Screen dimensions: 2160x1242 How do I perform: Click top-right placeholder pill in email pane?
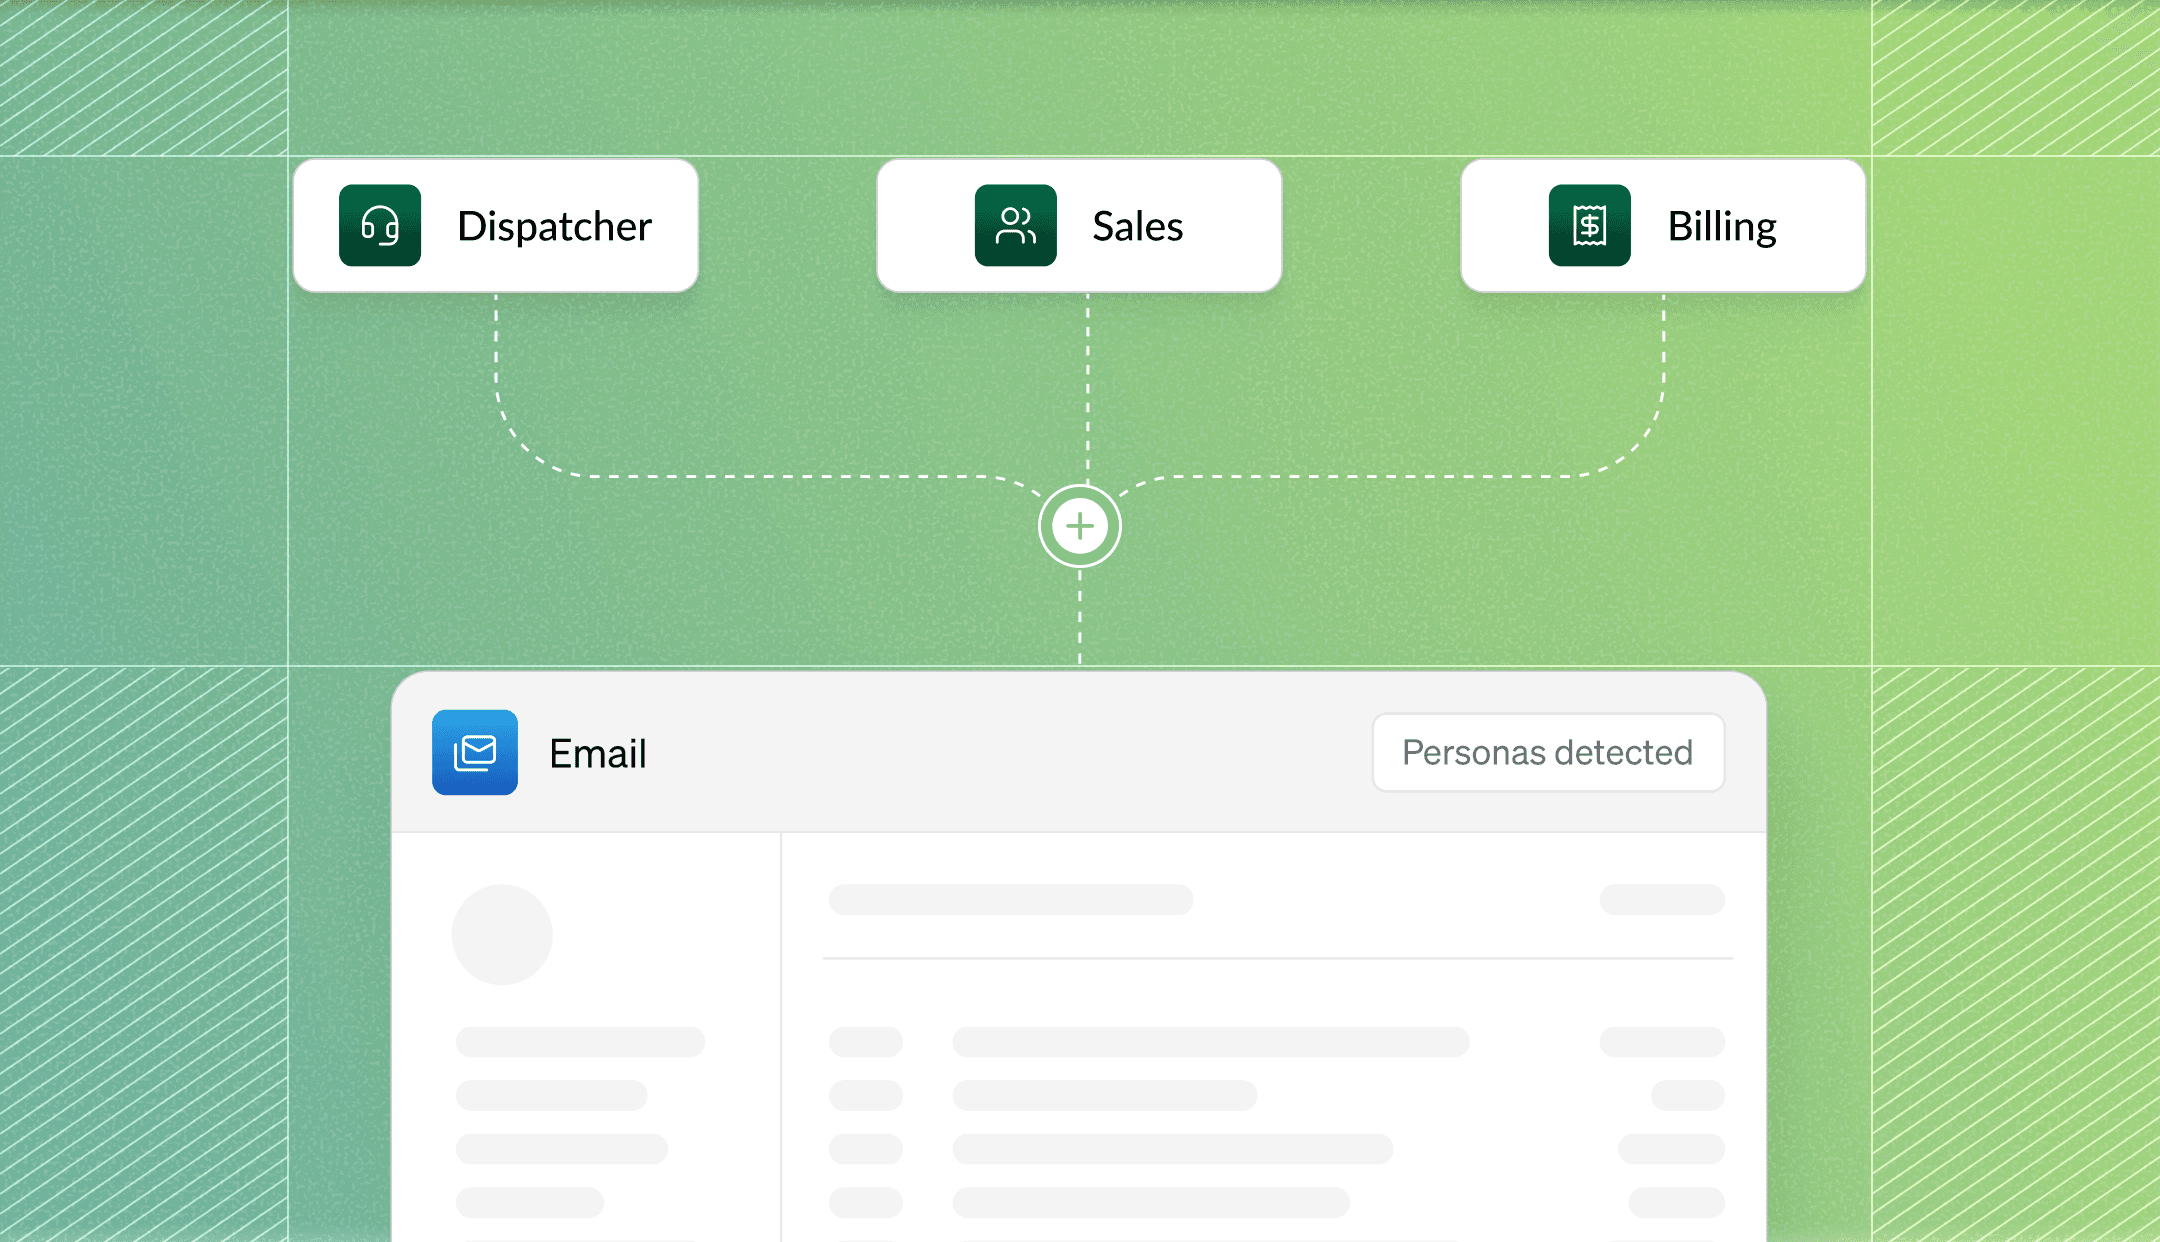(x=1662, y=899)
